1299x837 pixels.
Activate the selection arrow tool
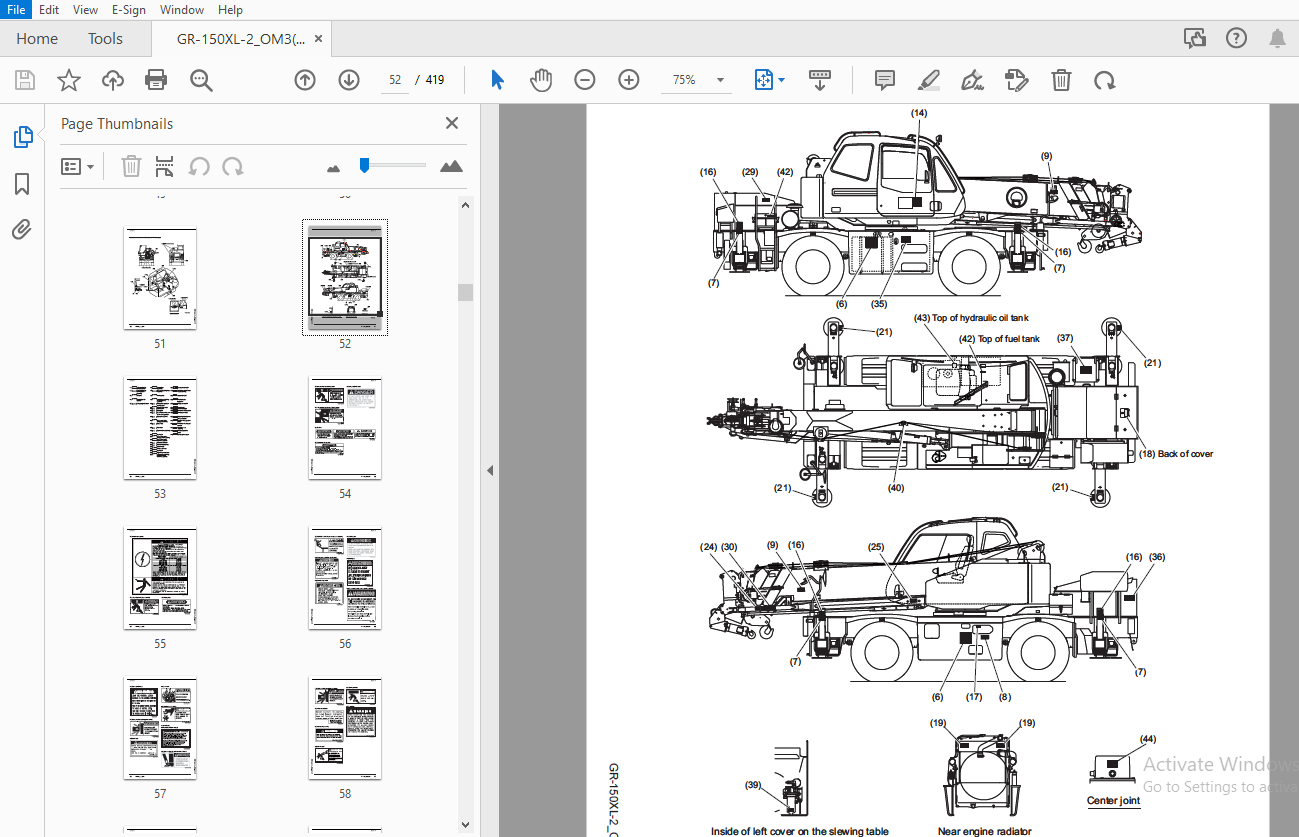(497, 81)
